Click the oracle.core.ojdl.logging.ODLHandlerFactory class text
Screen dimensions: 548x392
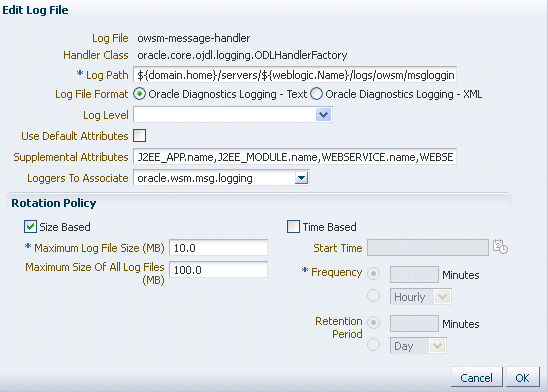(x=242, y=55)
